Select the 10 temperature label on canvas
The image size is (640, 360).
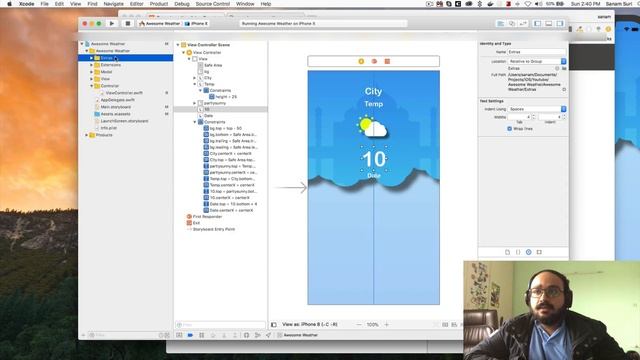373,159
